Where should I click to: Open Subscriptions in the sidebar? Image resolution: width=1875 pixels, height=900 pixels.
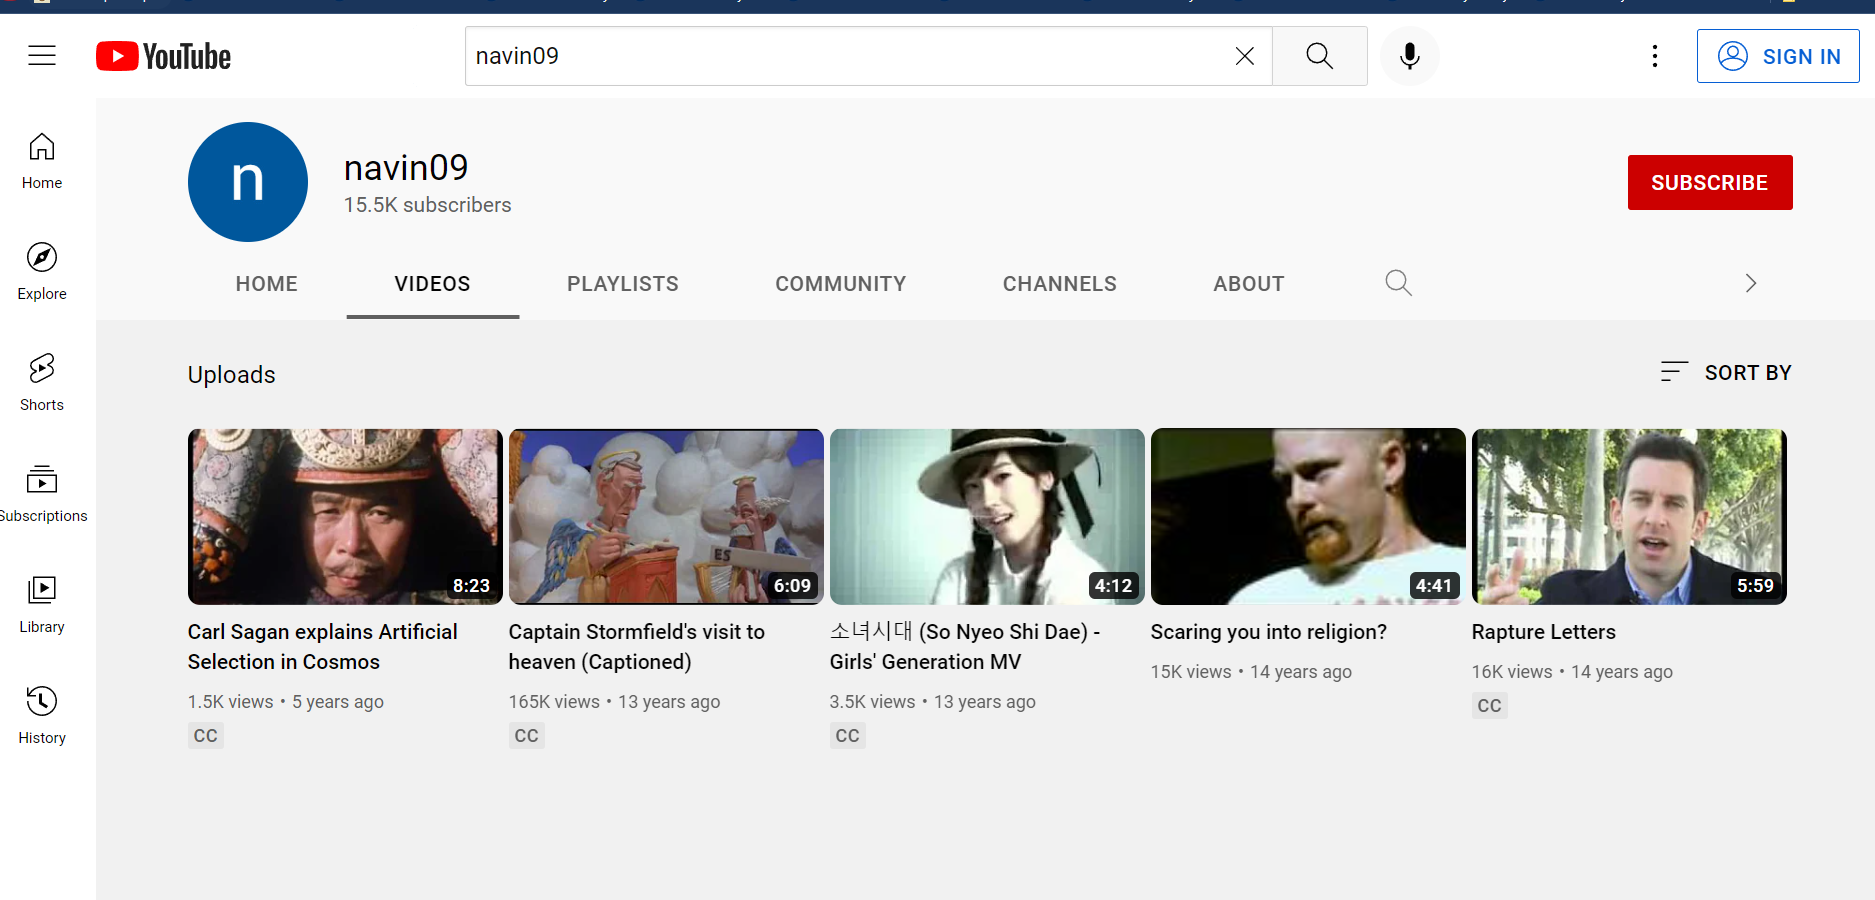click(x=42, y=494)
